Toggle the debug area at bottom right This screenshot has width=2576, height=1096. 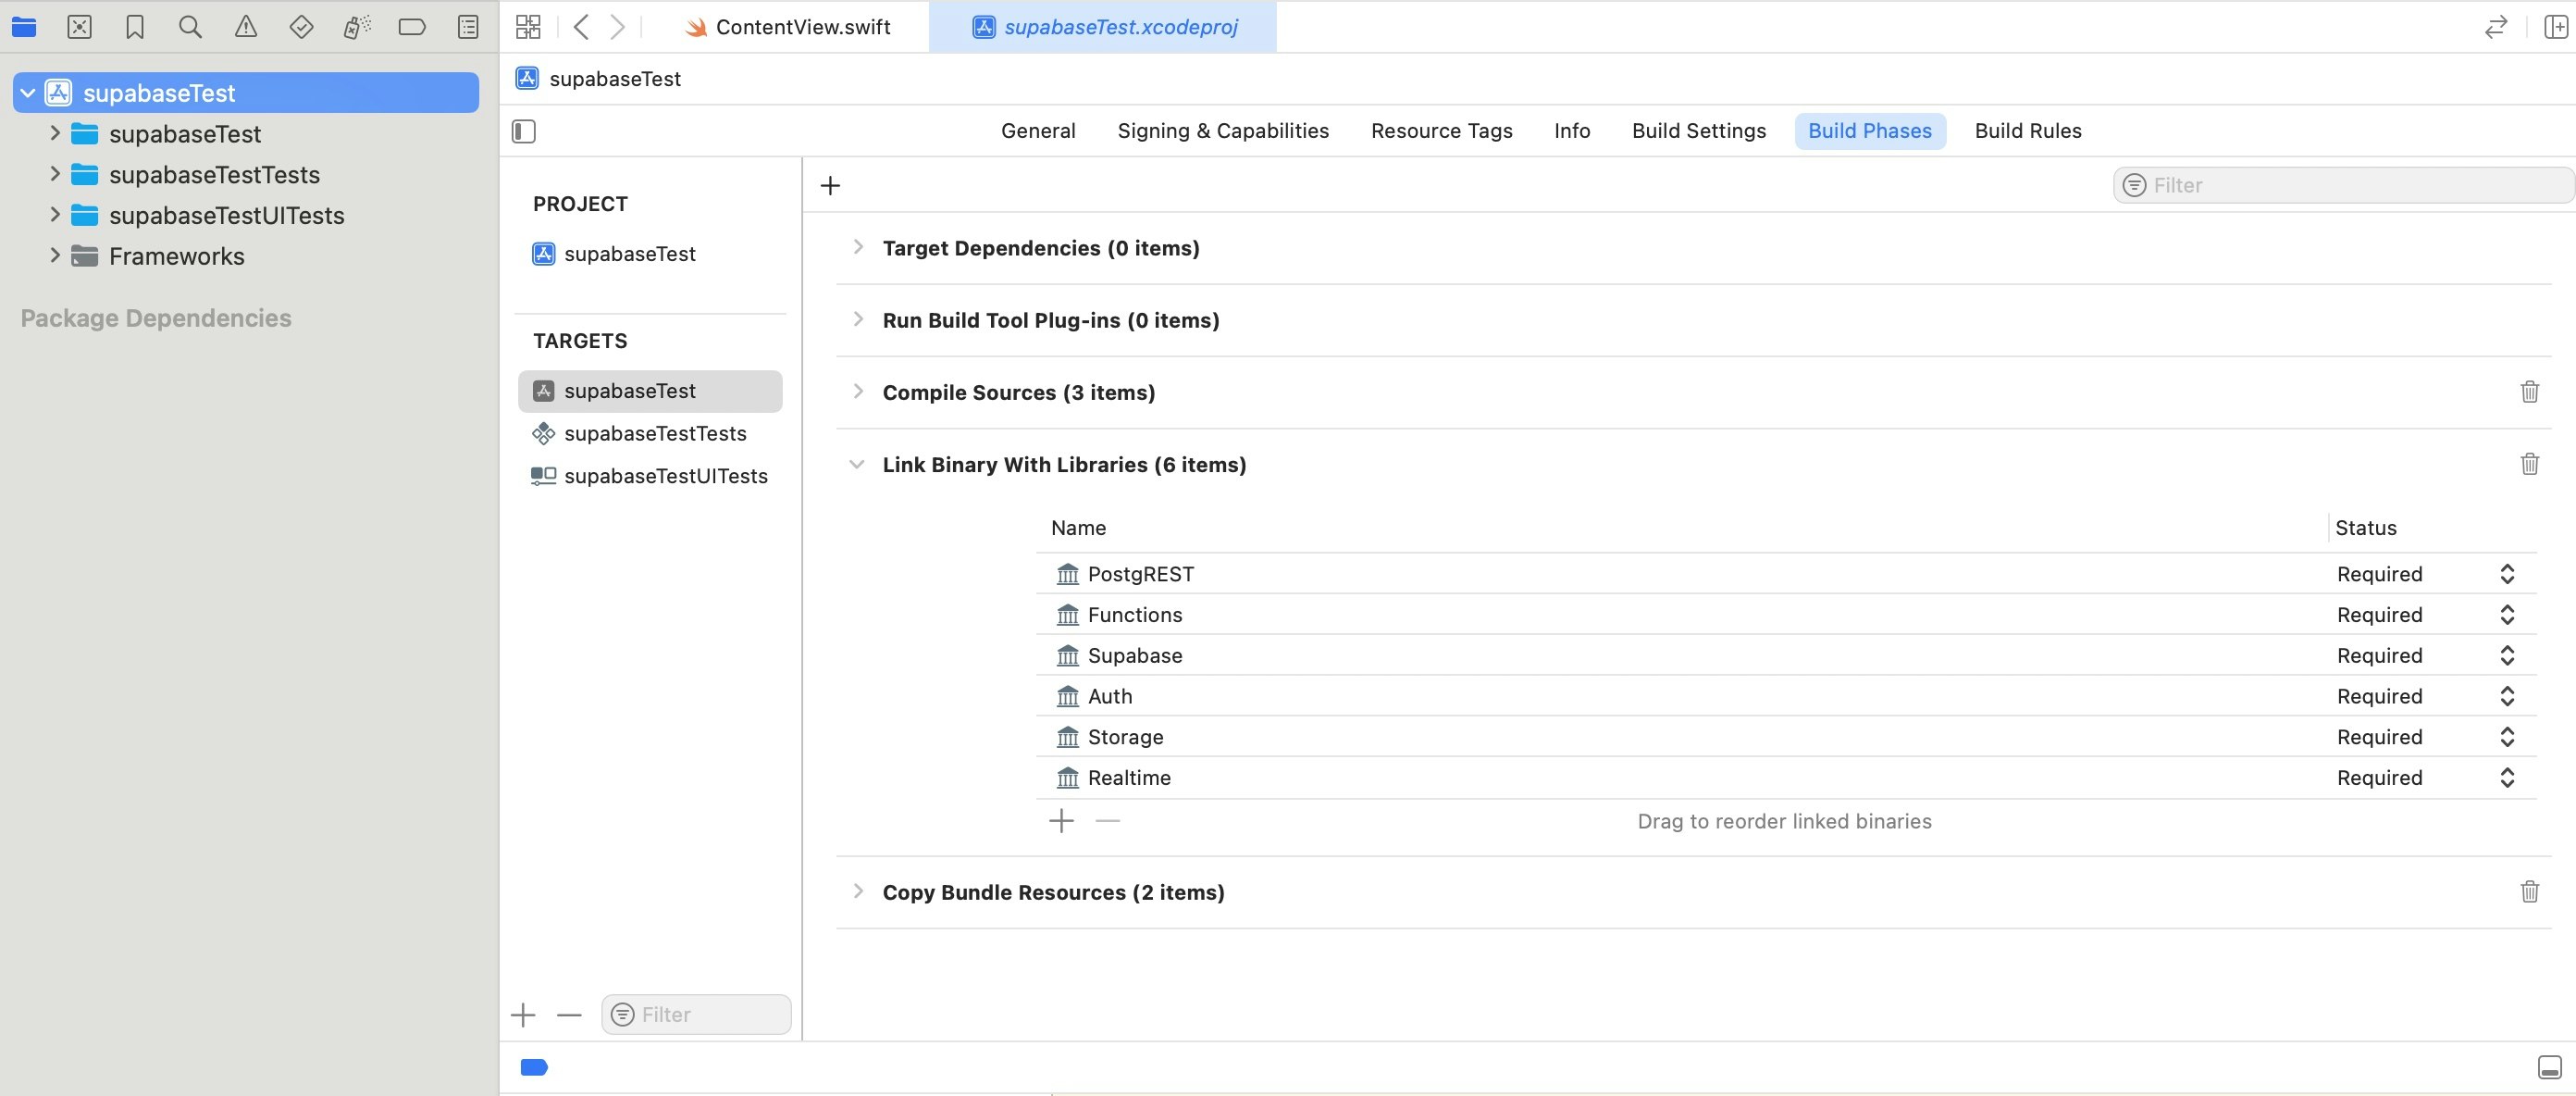point(2549,1067)
